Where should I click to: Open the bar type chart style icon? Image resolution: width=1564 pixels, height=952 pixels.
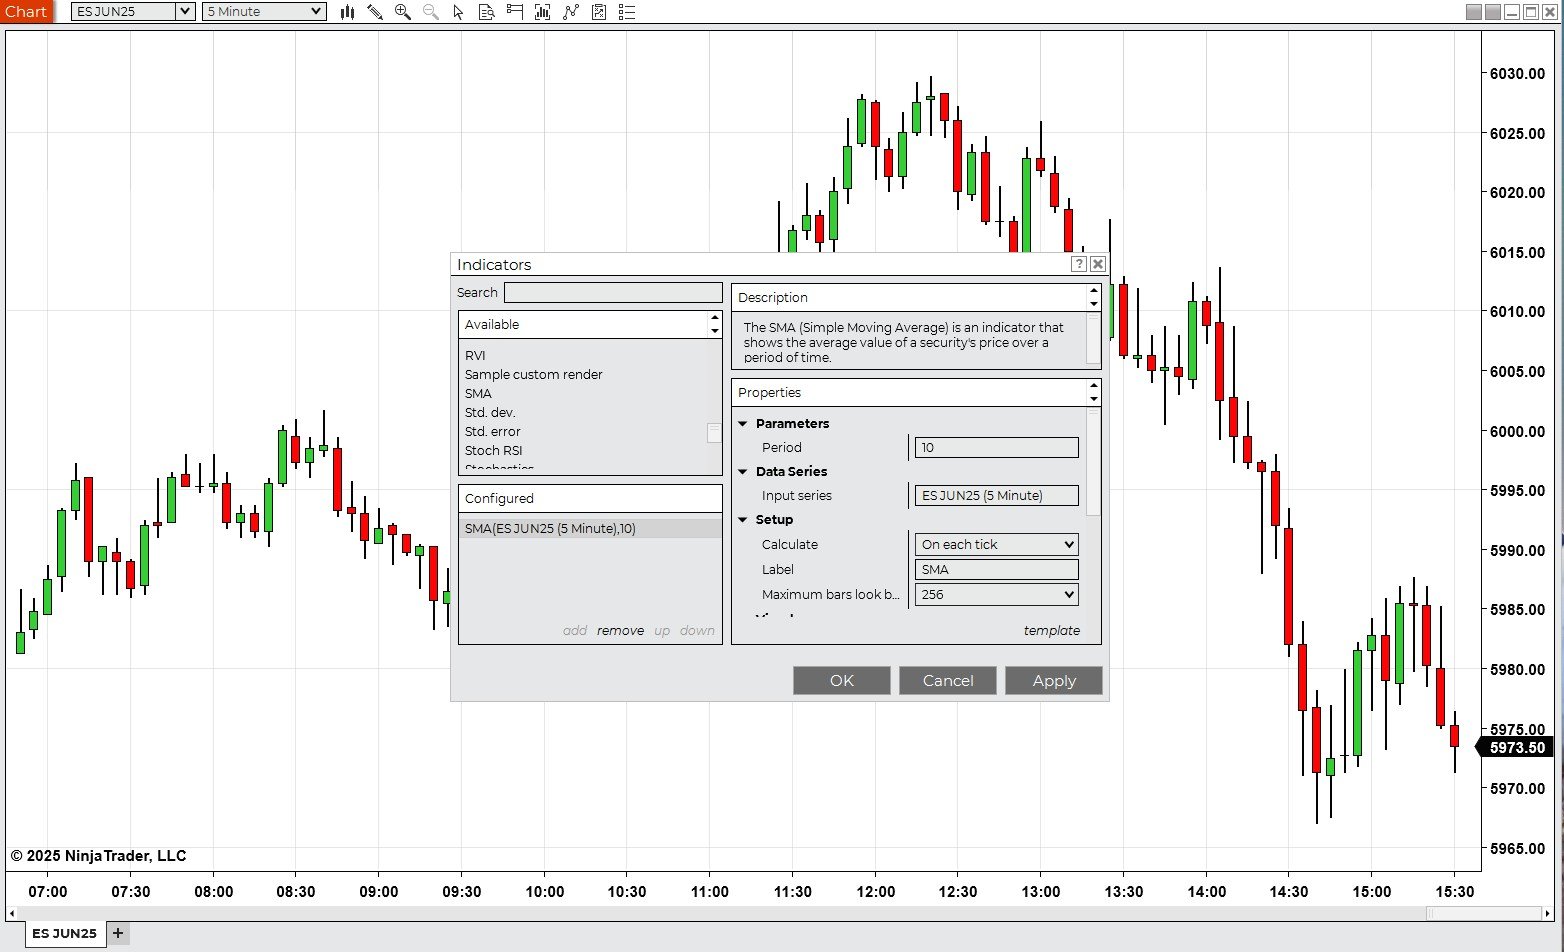coord(347,12)
